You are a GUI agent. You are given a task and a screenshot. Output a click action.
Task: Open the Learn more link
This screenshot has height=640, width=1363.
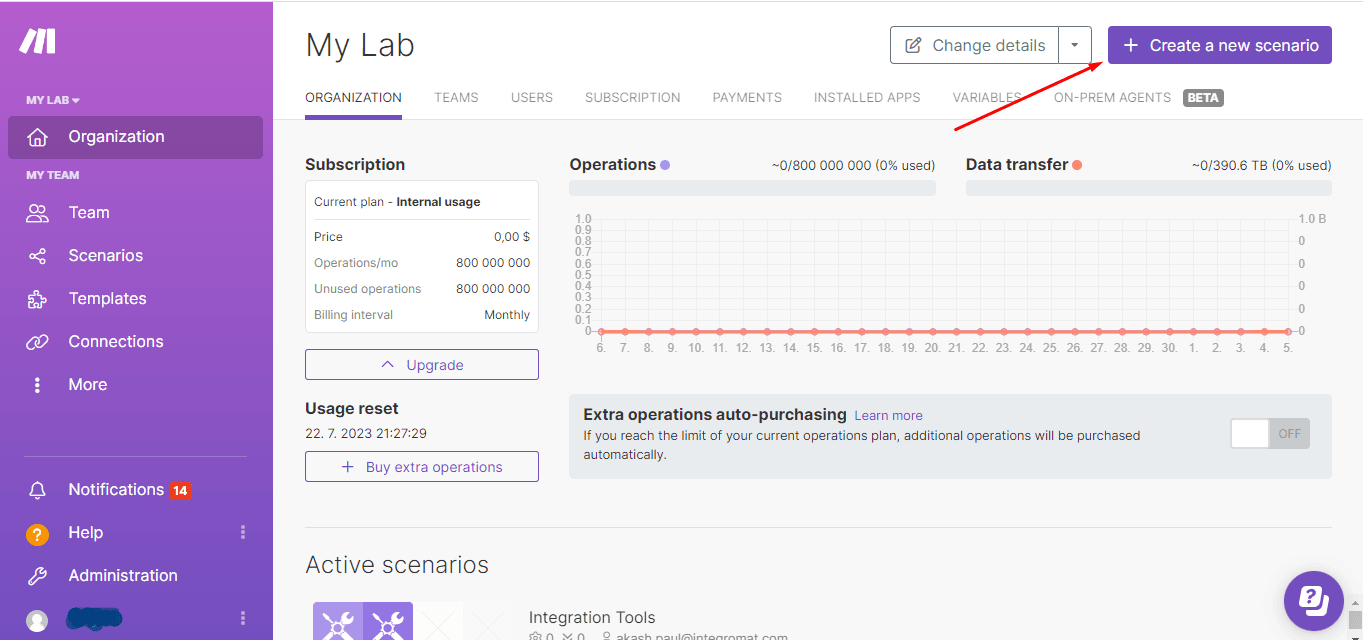point(888,415)
